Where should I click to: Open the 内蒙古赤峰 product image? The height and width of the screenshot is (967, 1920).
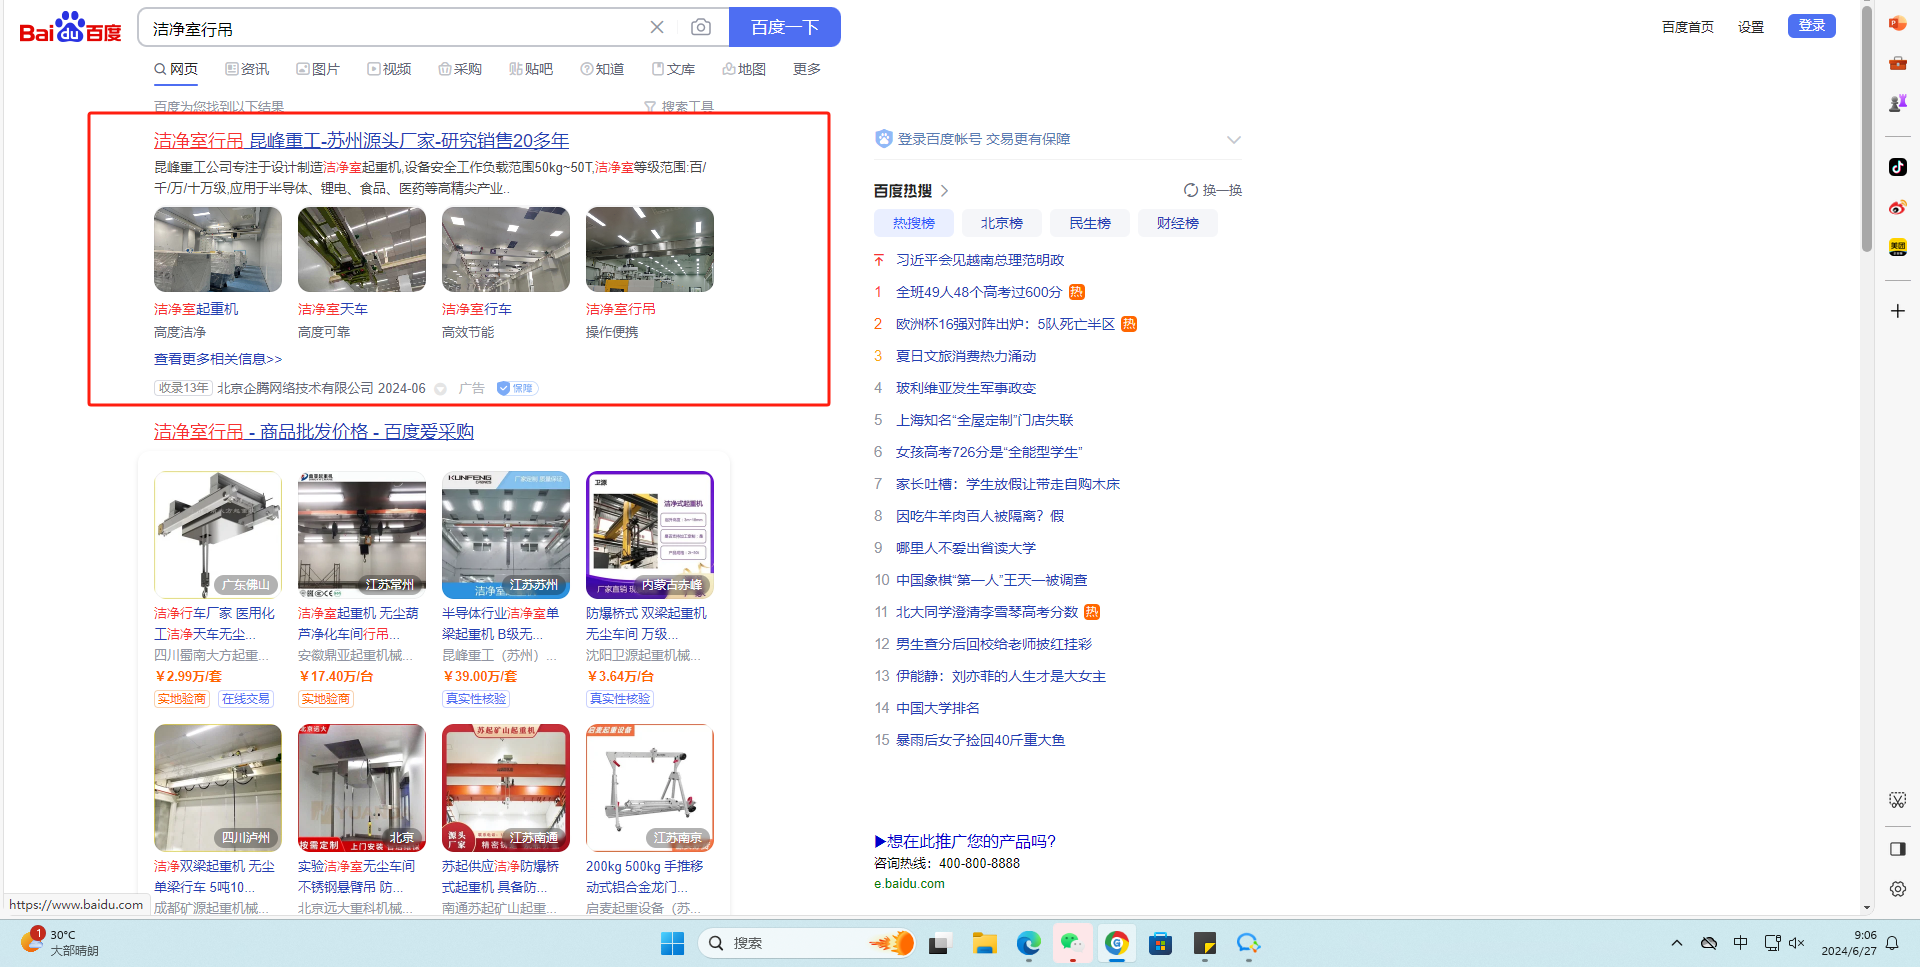(x=650, y=535)
